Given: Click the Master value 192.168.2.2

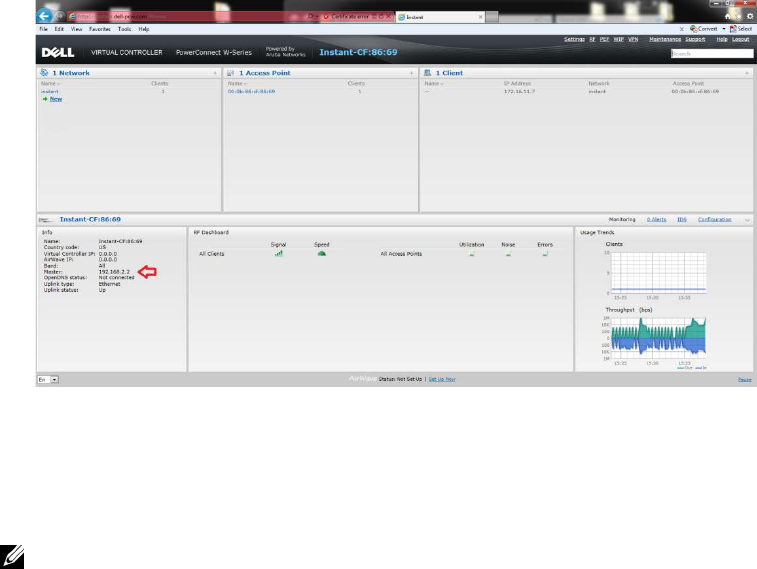Looking at the screenshot, I should pos(114,272).
